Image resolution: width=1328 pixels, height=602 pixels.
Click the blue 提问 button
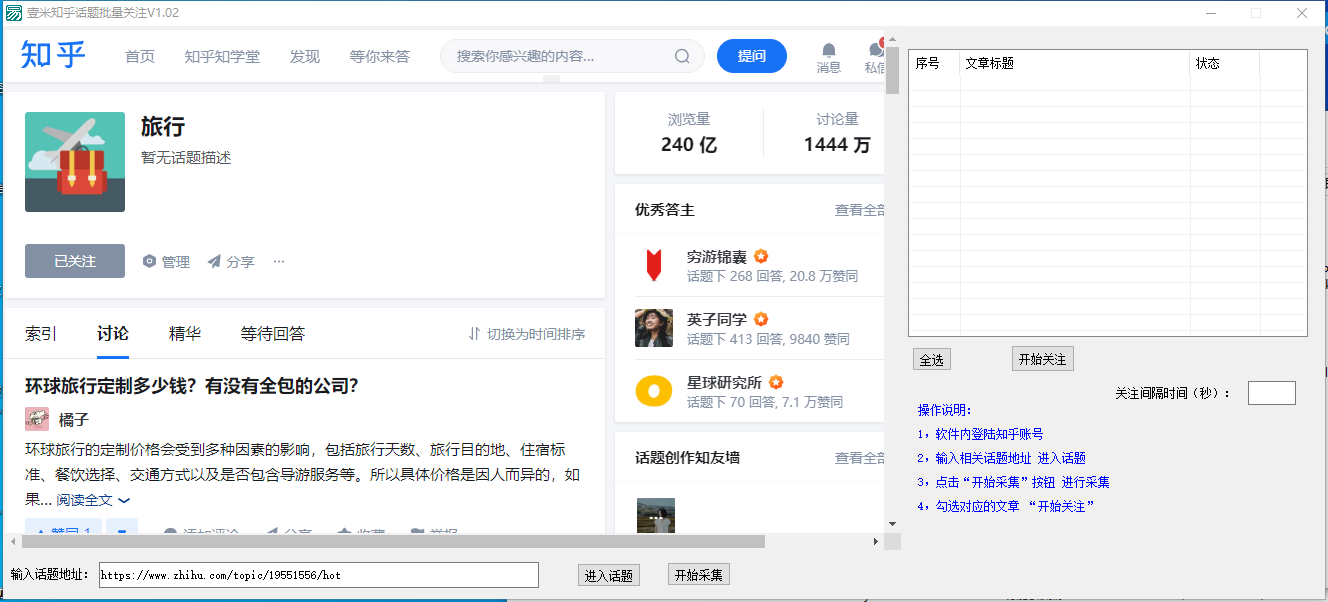click(x=752, y=56)
